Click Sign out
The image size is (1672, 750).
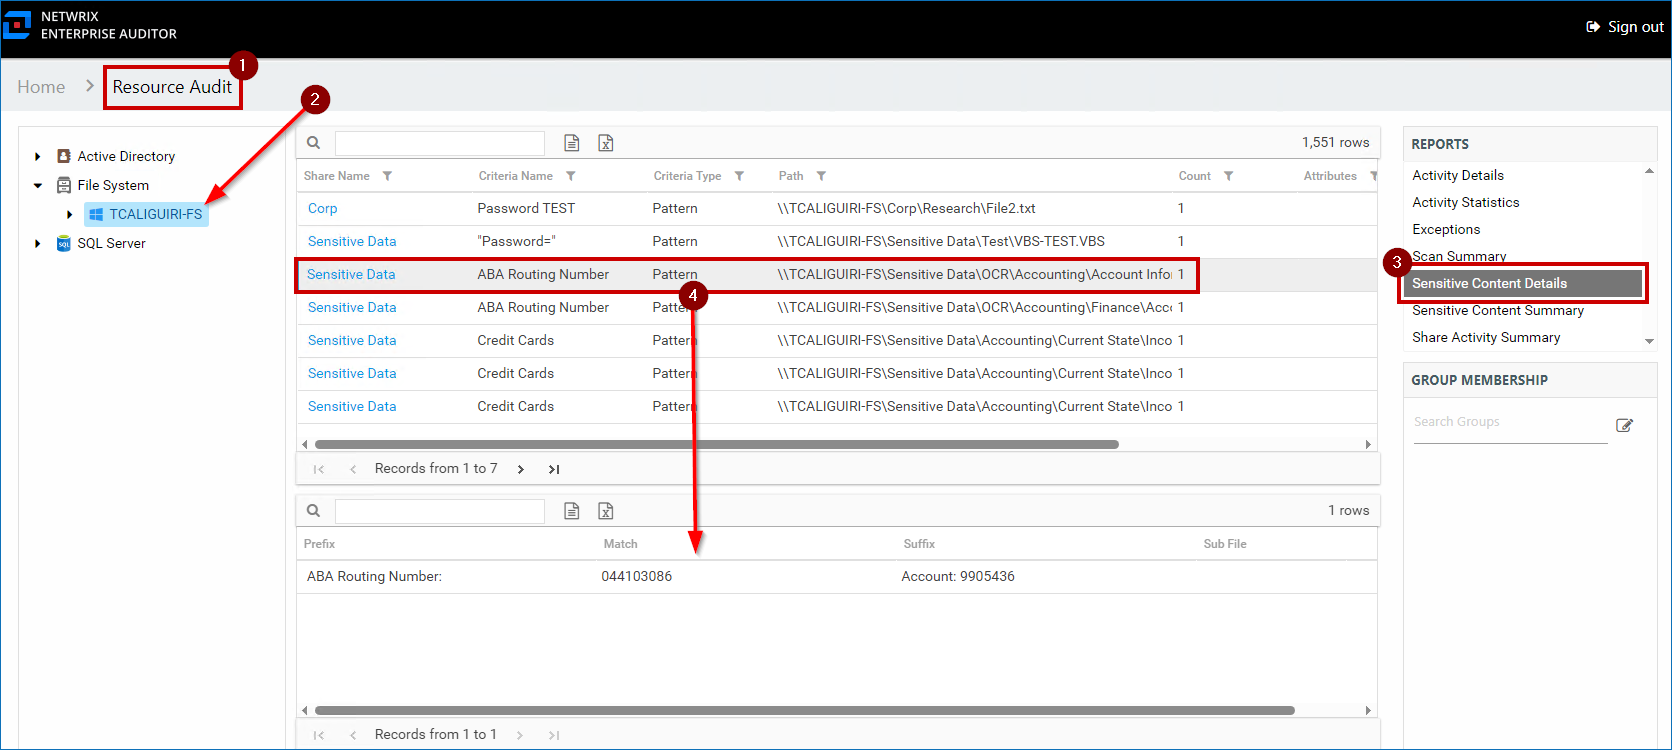click(1625, 27)
